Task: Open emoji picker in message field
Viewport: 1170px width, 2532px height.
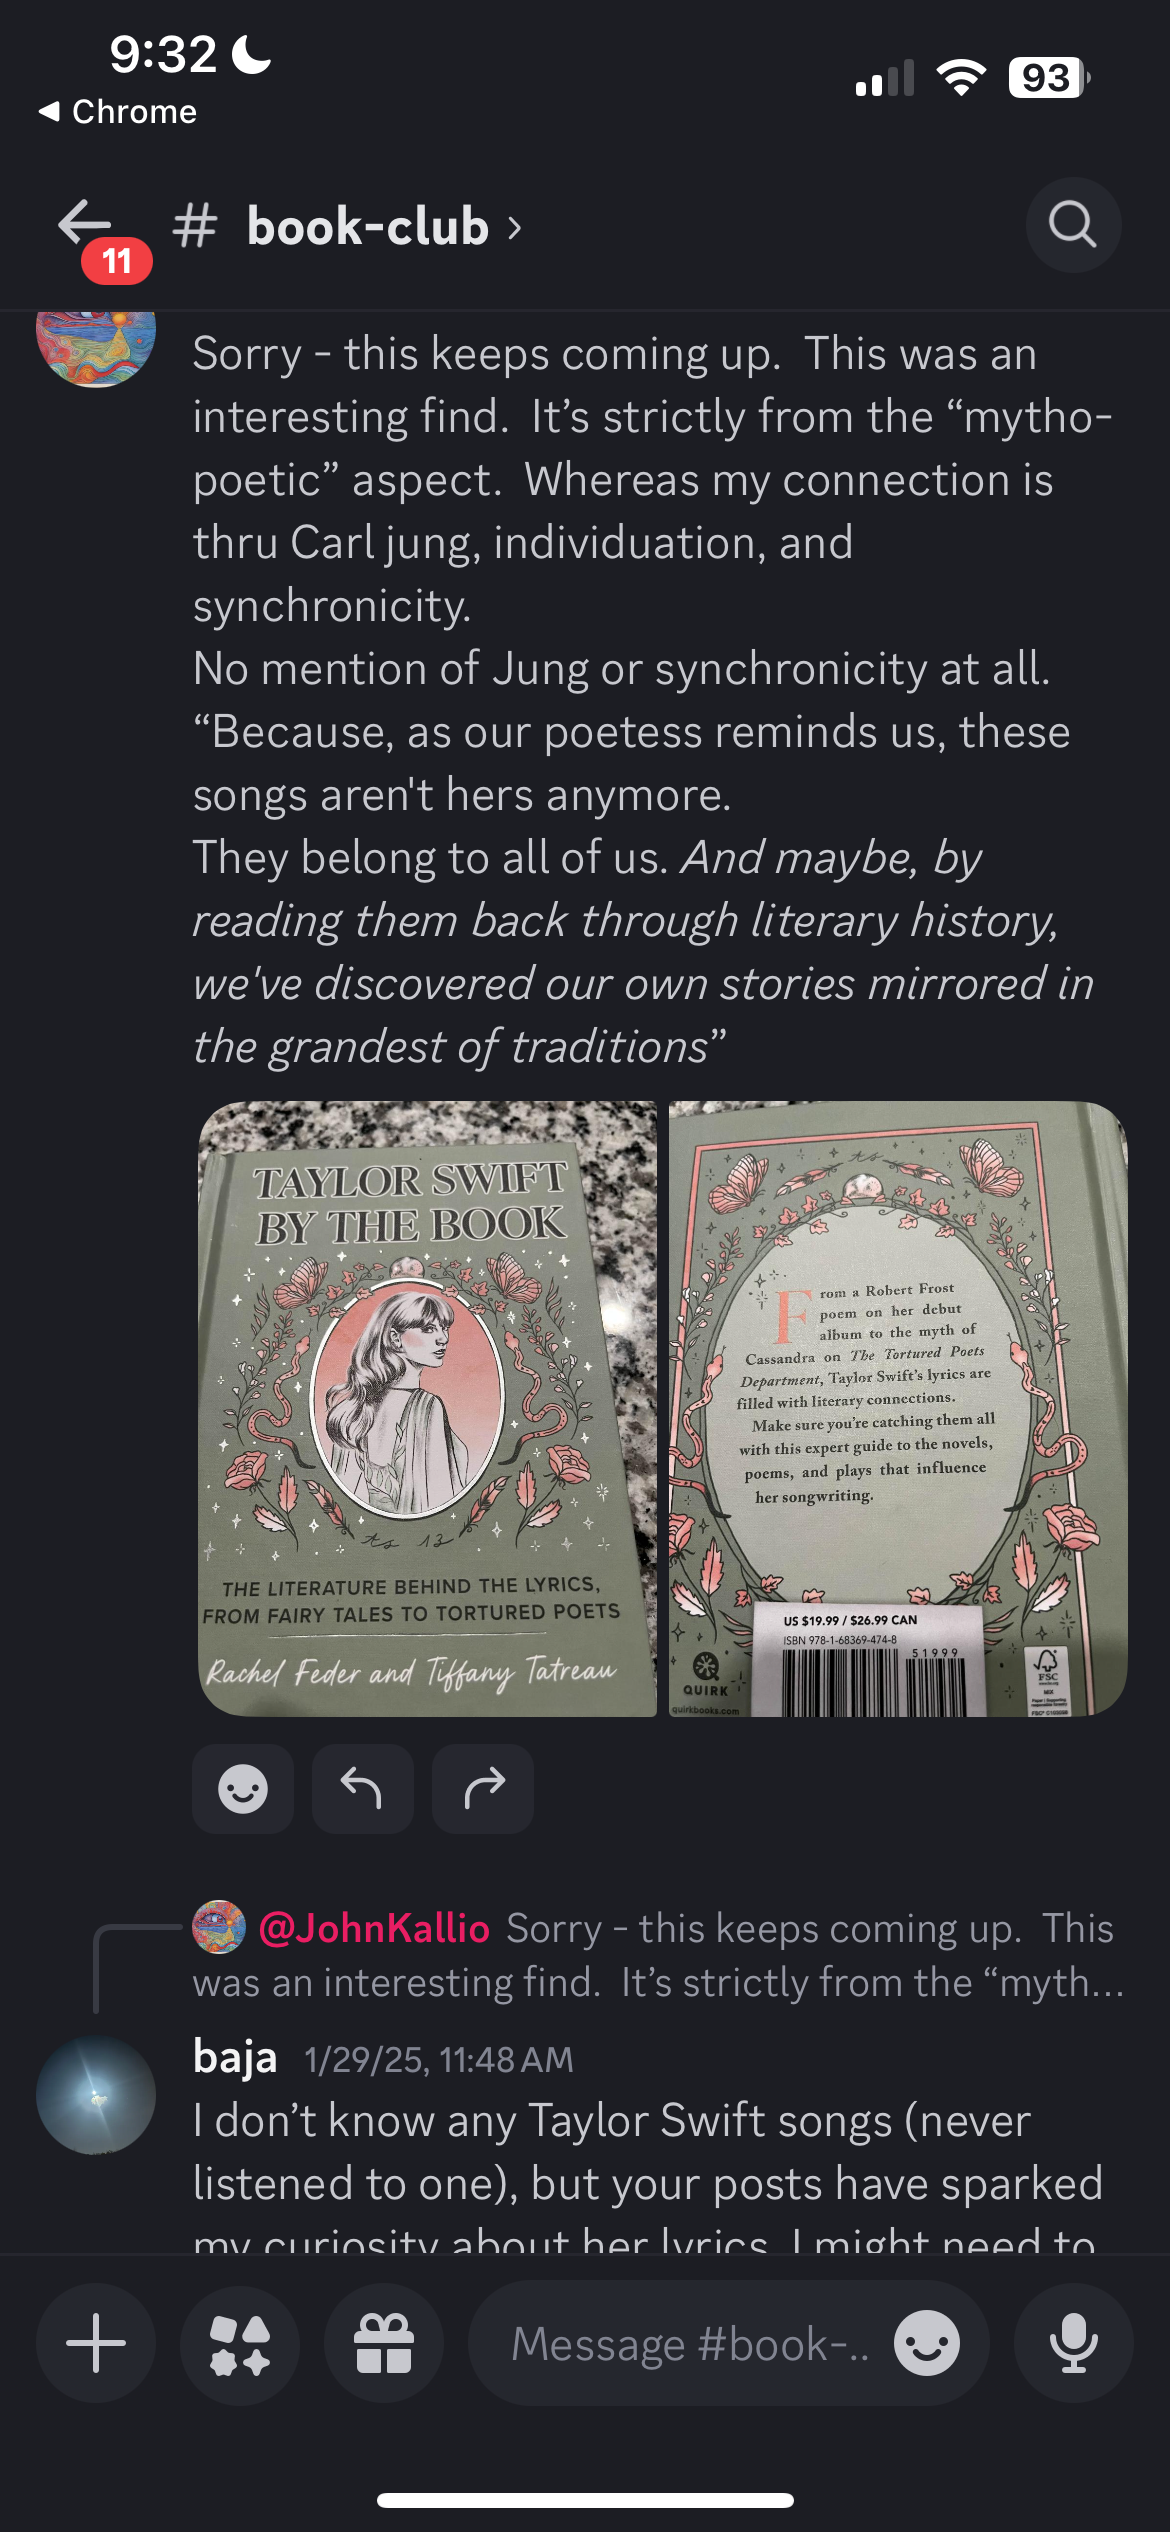Action: coord(927,2342)
